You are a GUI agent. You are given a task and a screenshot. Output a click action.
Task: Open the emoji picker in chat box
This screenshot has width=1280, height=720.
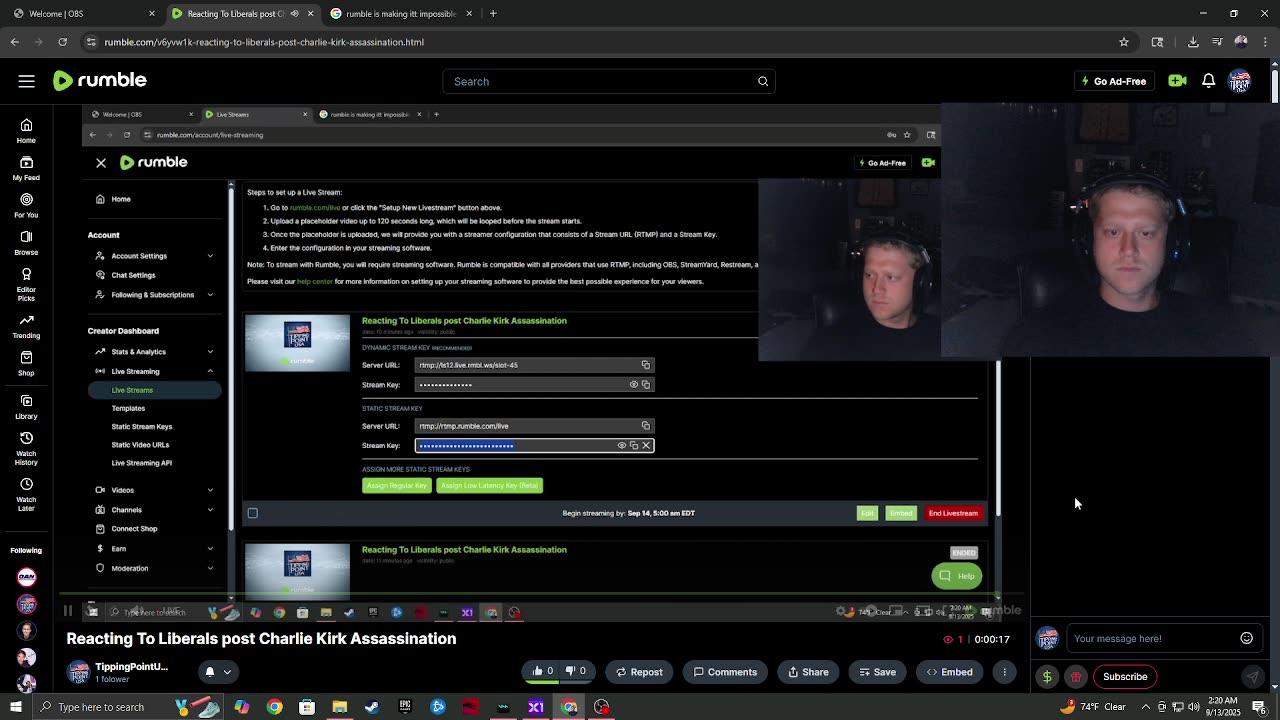[x=1246, y=638]
